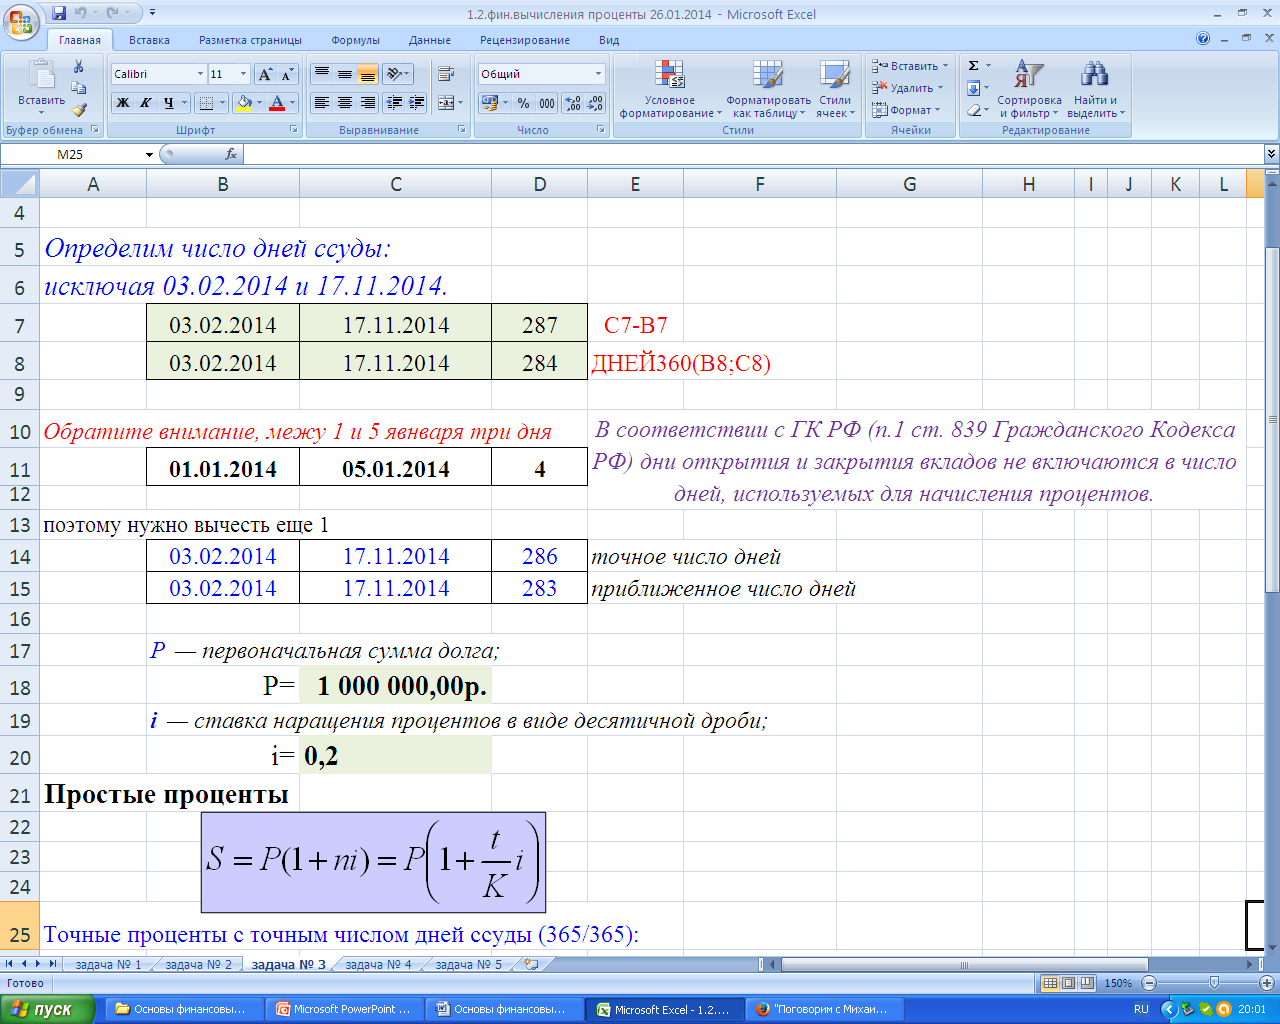Decrease font size with small A icon
Image resolution: width=1280 pixels, height=1024 pixels.
[287, 74]
